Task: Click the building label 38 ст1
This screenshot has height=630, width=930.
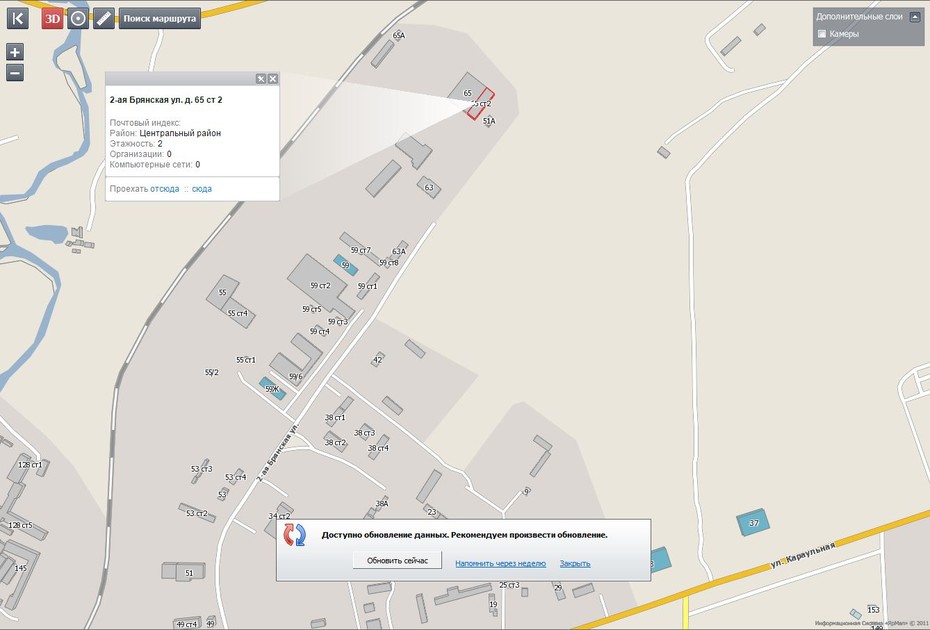Action: tap(335, 417)
